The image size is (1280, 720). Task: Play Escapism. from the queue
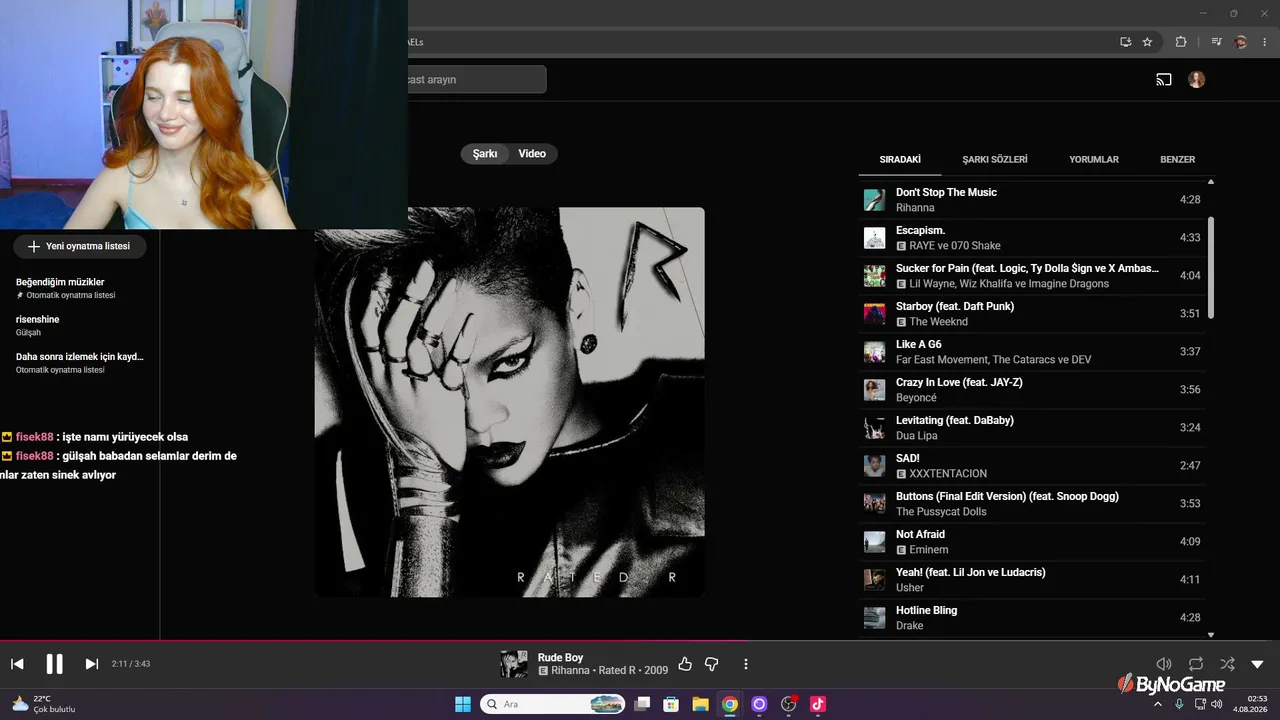tap(1032, 238)
